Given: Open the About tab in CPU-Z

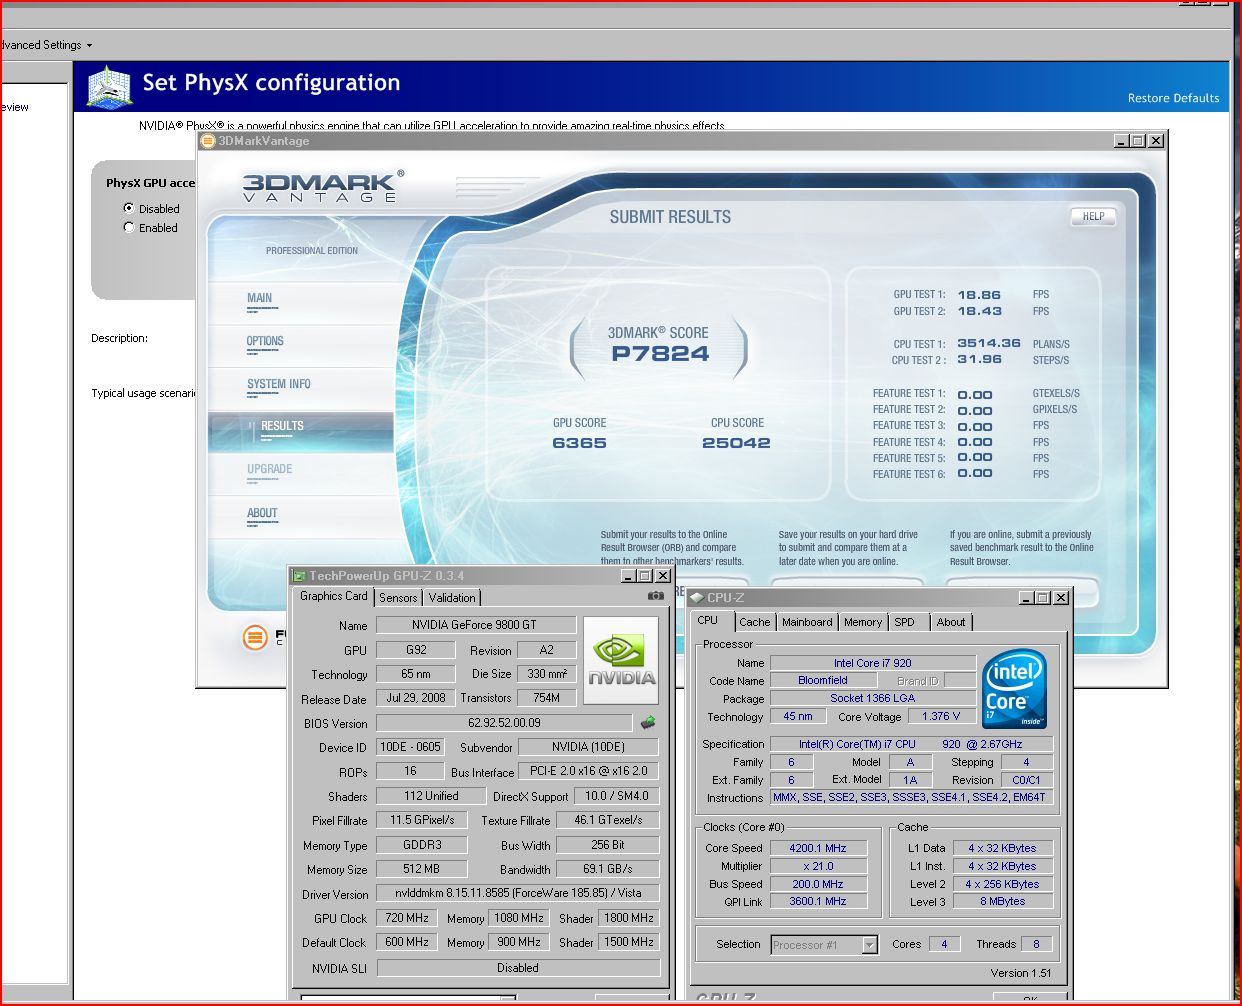Looking at the screenshot, I should pyautogui.click(x=951, y=622).
